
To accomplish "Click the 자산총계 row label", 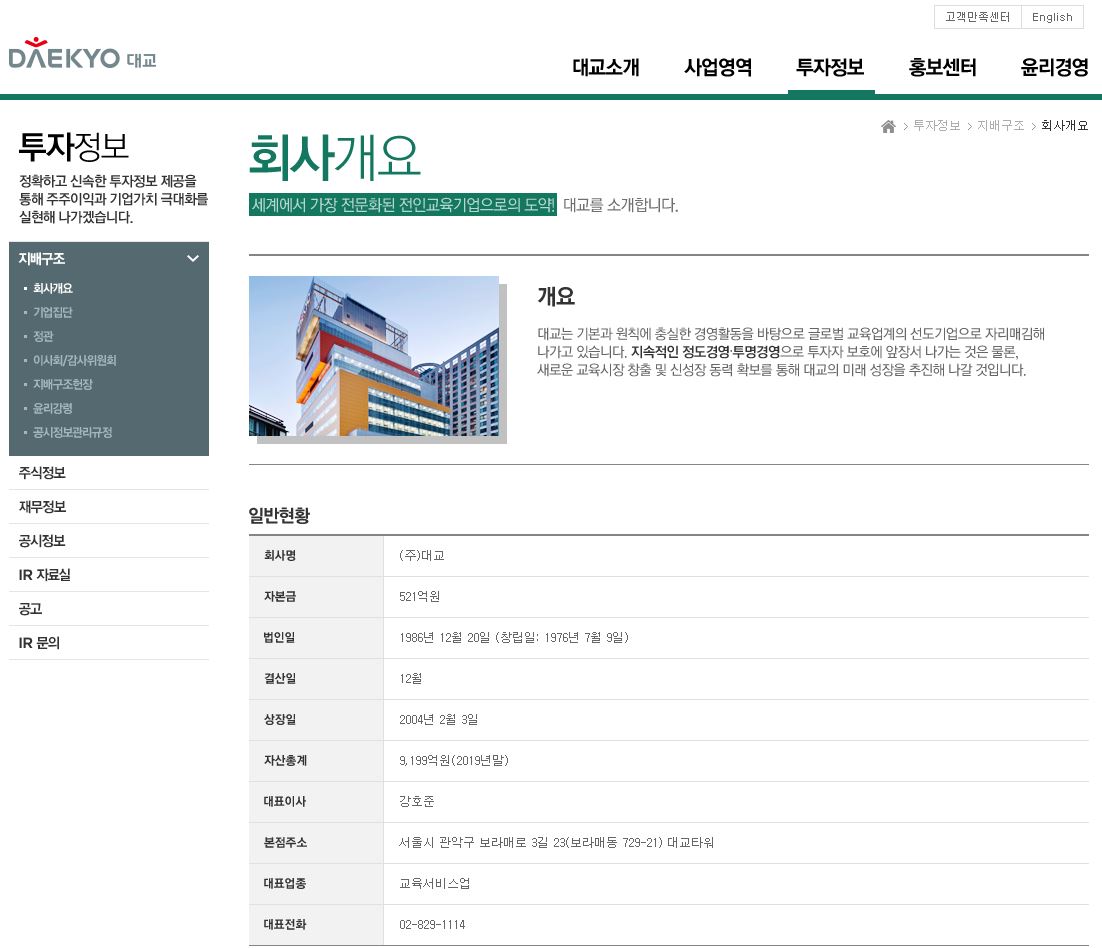I will (x=285, y=760).
